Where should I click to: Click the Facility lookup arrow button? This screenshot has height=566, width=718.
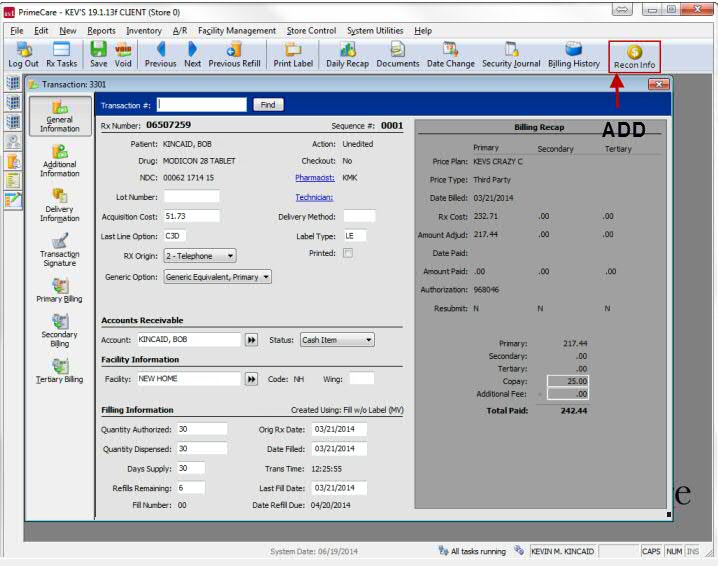(x=251, y=379)
